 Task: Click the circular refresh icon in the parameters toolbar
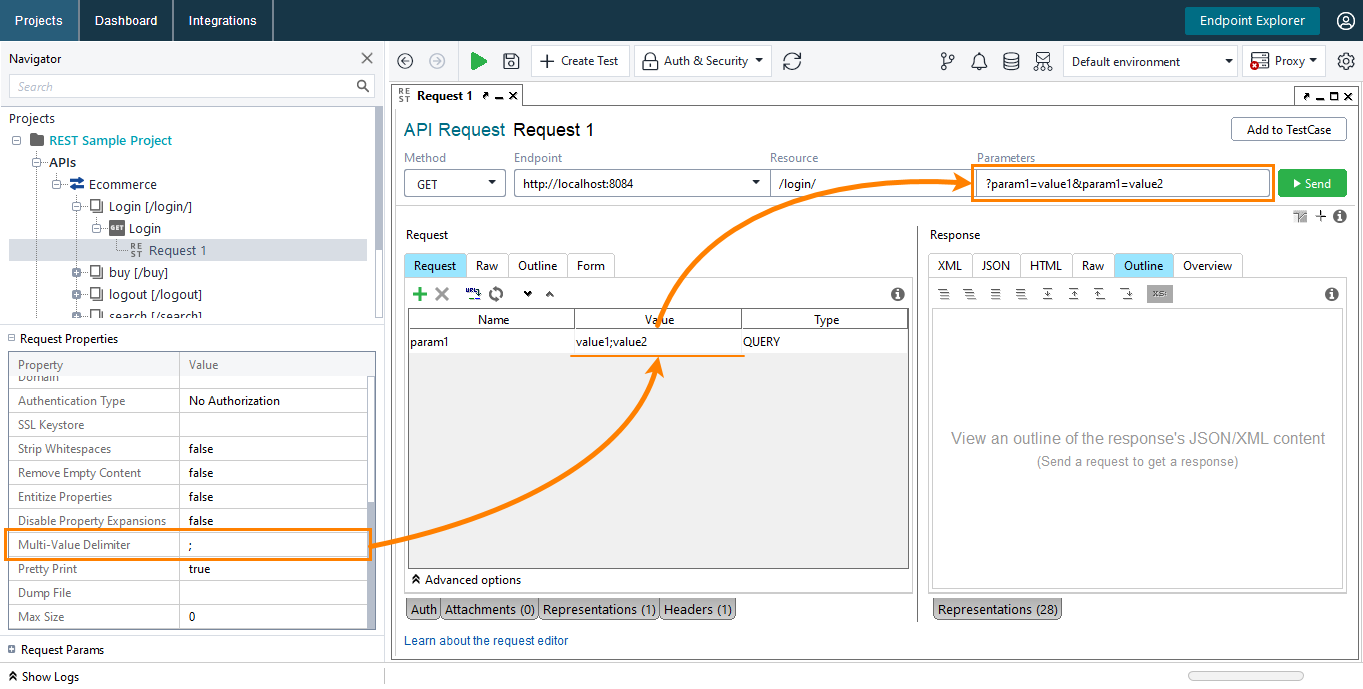coord(496,294)
